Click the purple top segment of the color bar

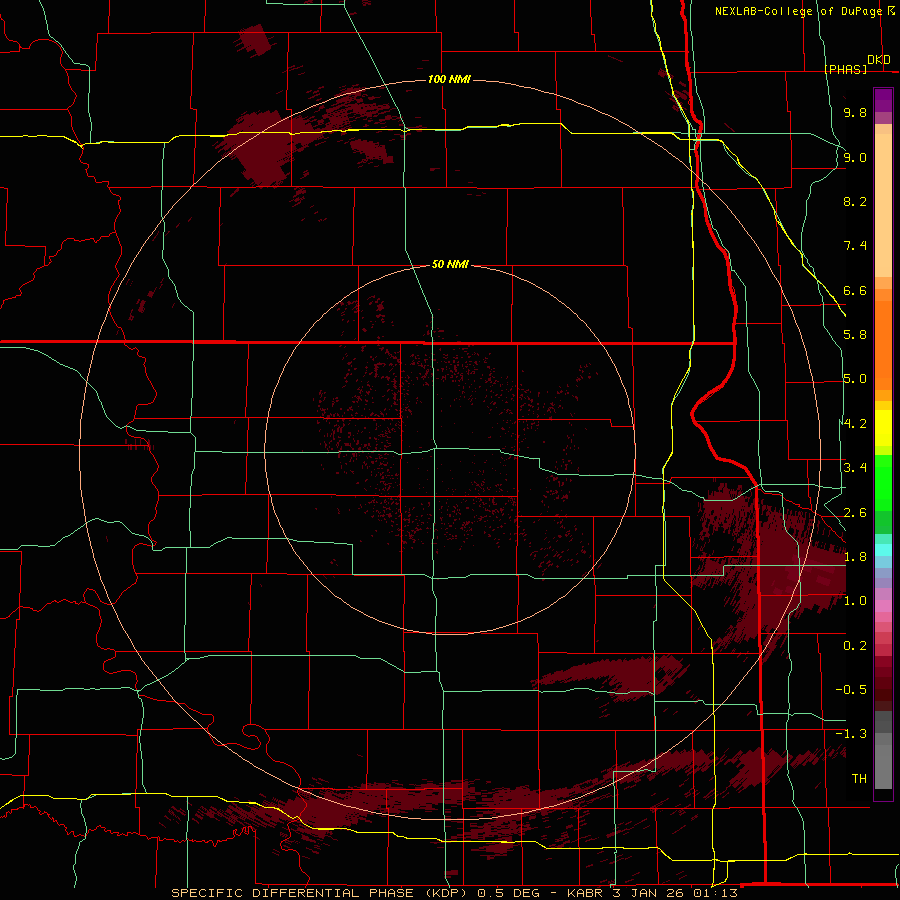883,100
